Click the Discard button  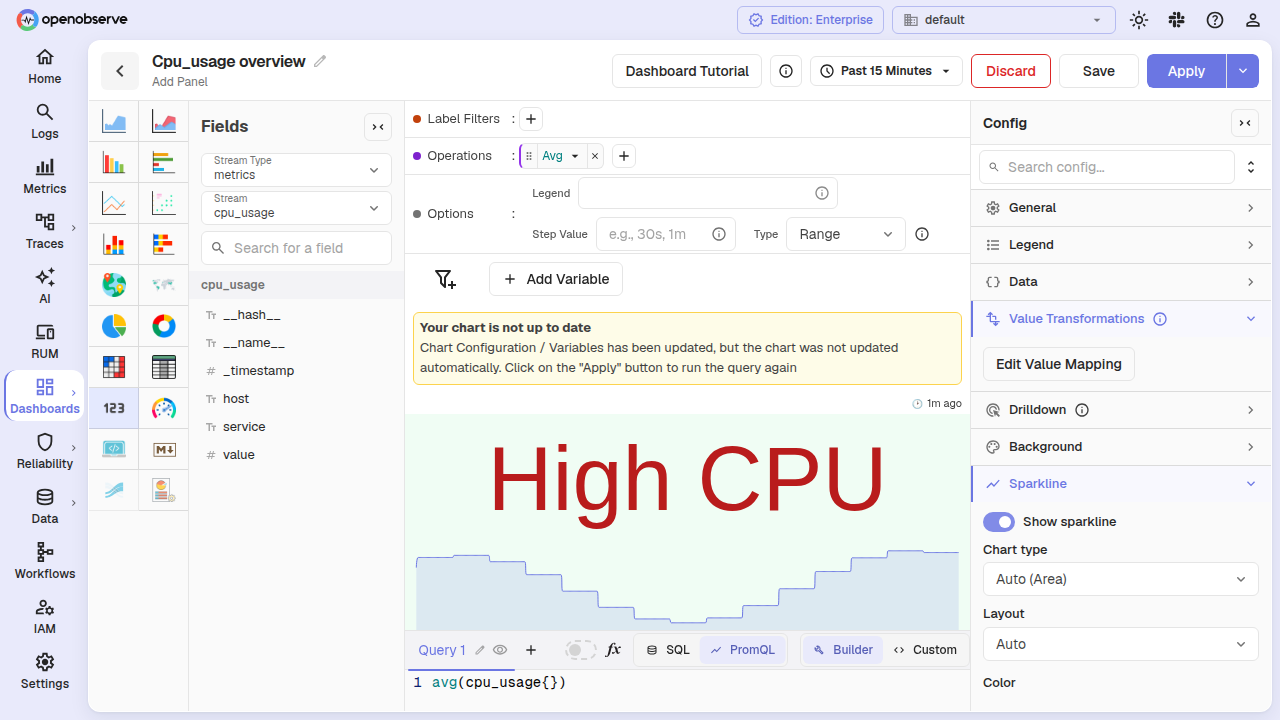click(1011, 71)
